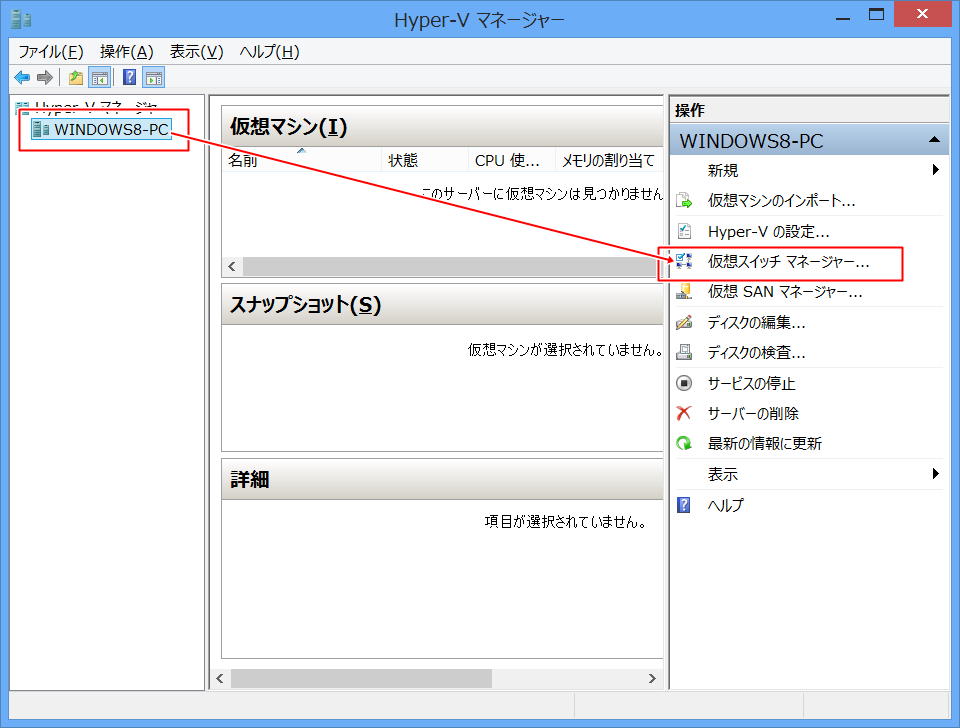Click the 仮想スイッチ マネージャー icon
The height and width of the screenshot is (728, 960).
click(684, 261)
